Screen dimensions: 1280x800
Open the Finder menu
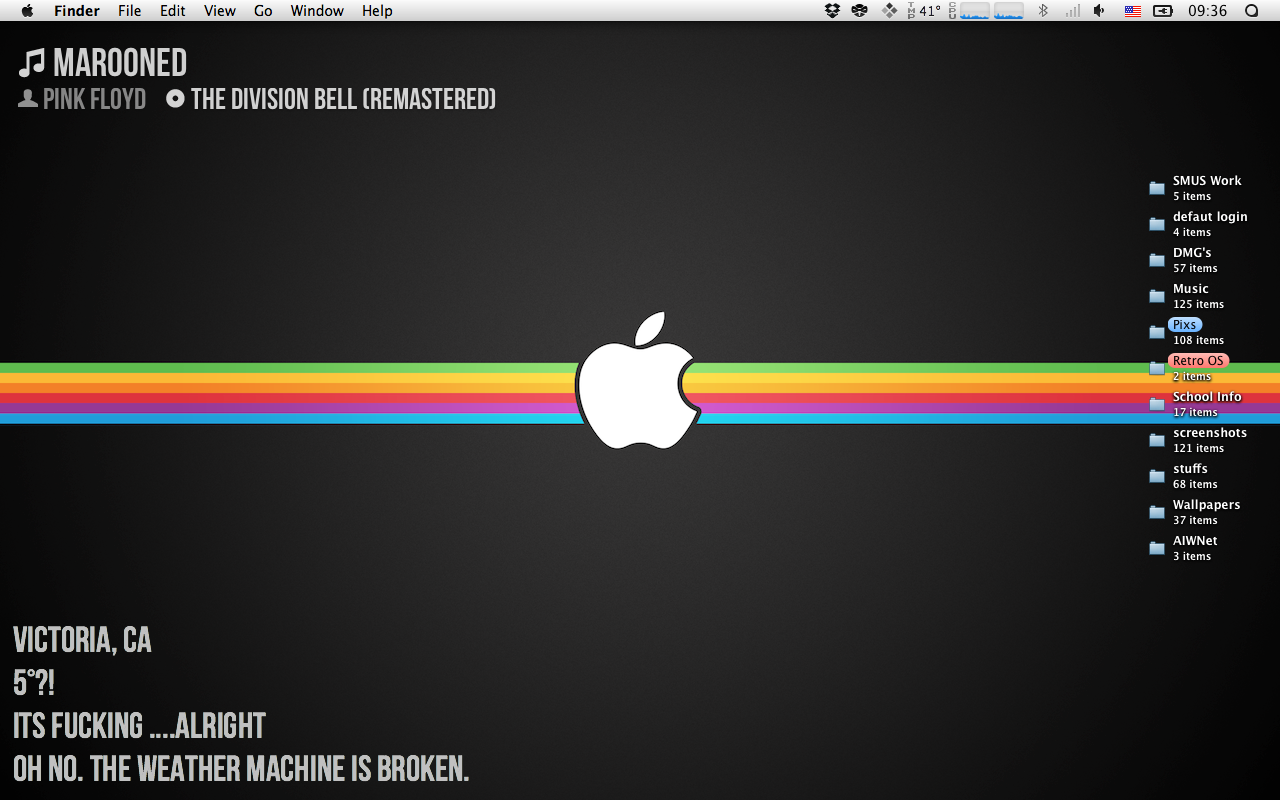point(77,10)
